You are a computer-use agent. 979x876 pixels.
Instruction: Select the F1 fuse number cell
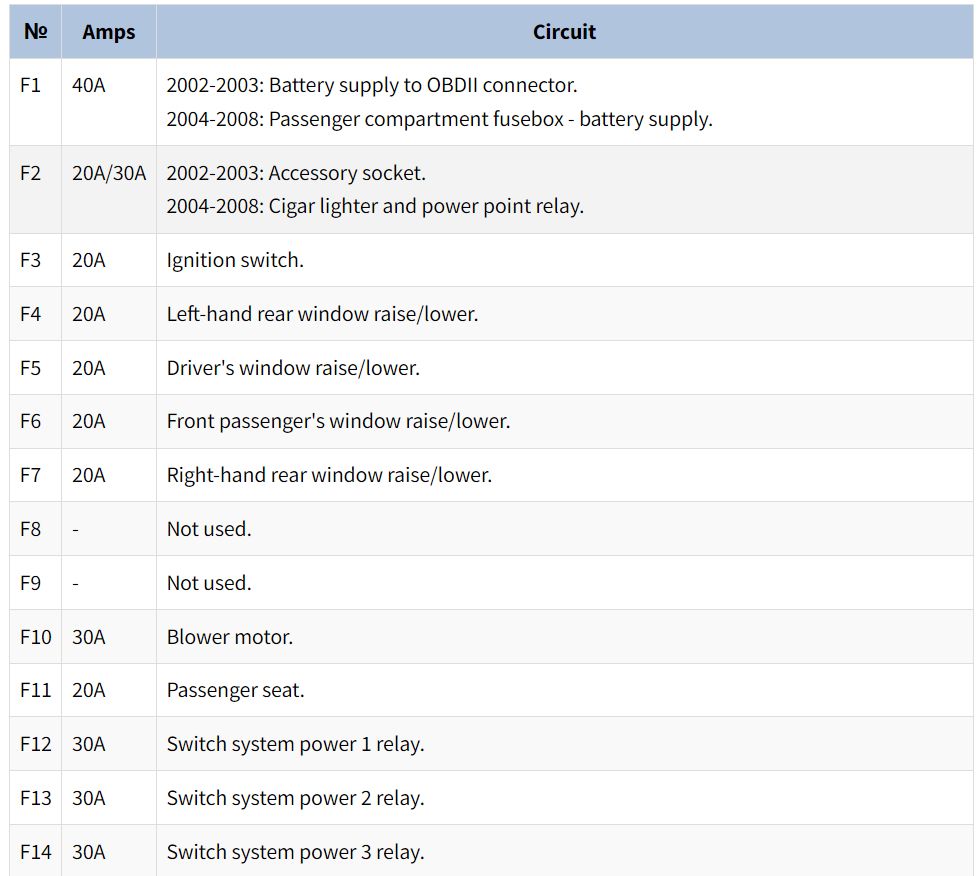pos(31,86)
